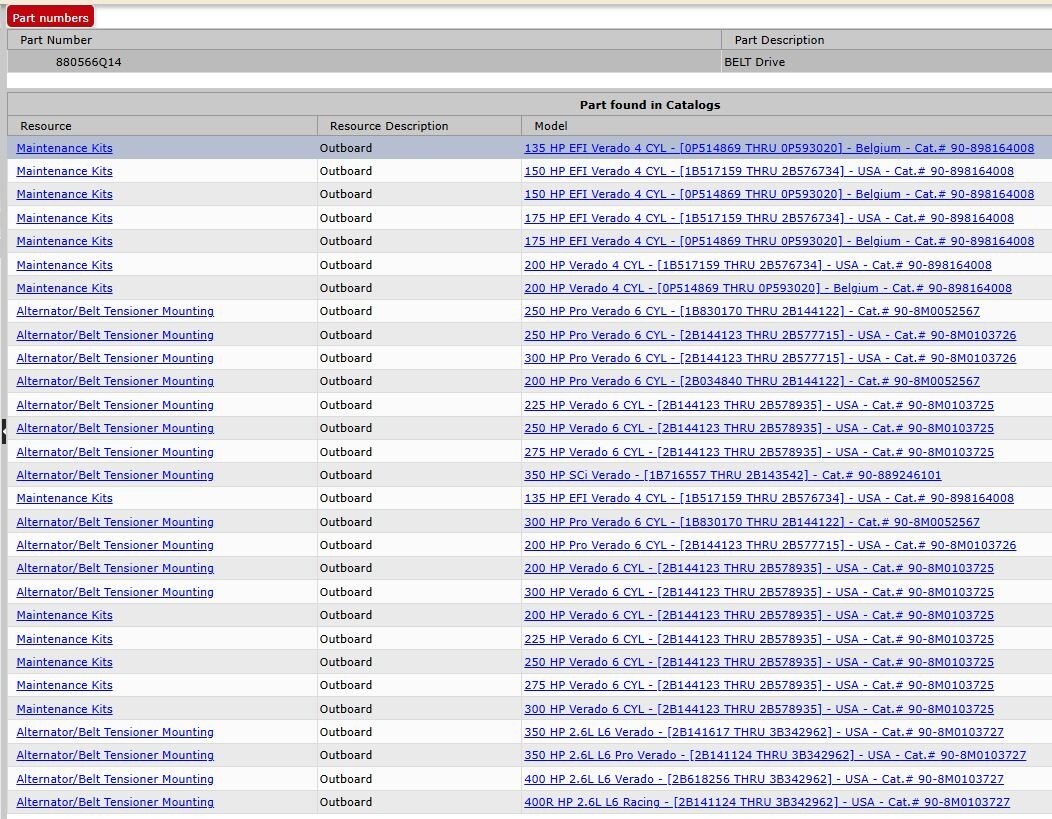
Task: Click Outboard in the 400R HP Racing row
Action: coord(346,802)
